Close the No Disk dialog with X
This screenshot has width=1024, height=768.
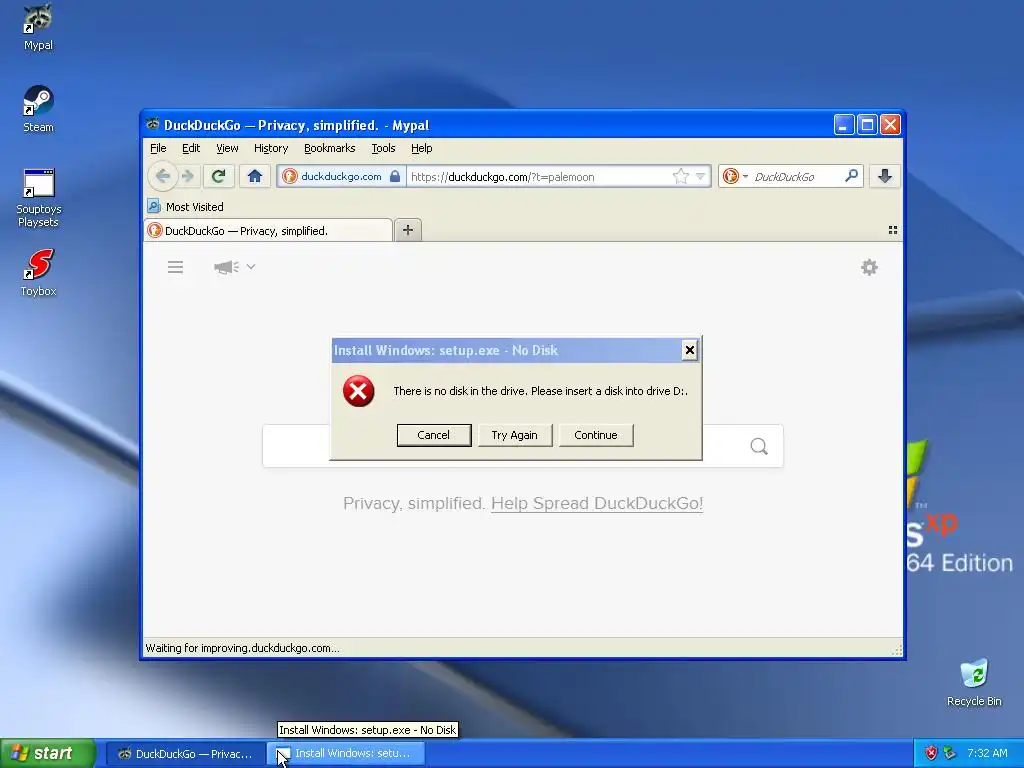[689, 351]
